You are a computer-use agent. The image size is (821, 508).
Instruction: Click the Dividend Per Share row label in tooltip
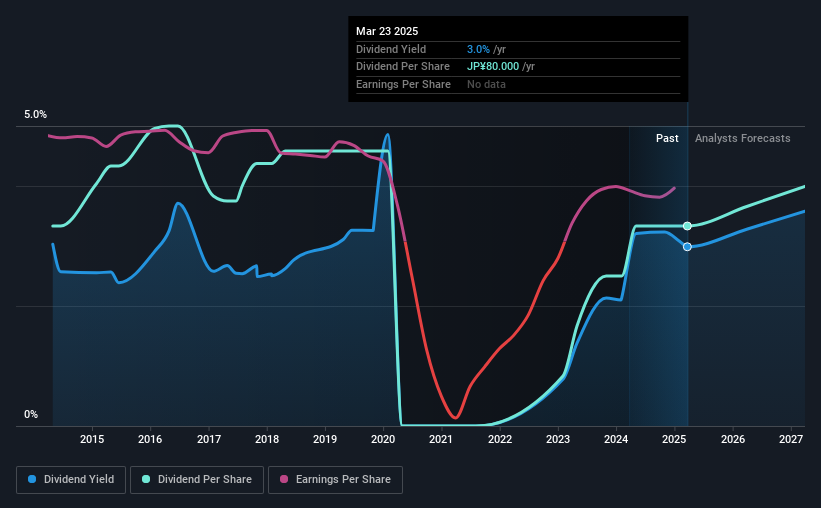pos(403,67)
